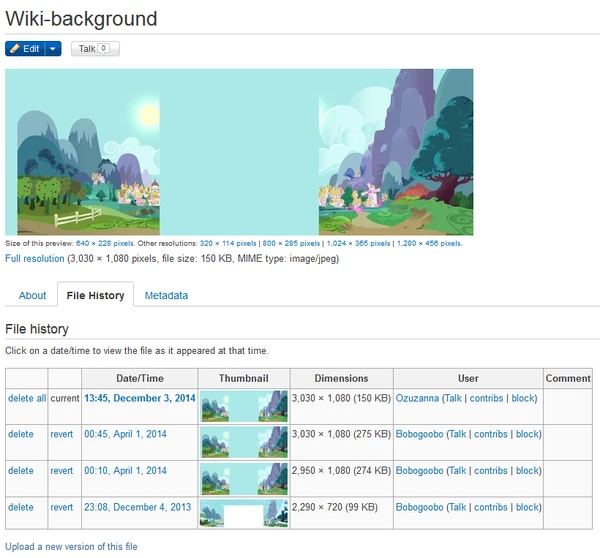Open Bobogoobo Talk in the 99 KB row
This screenshot has width=600, height=558.
click(x=458, y=507)
